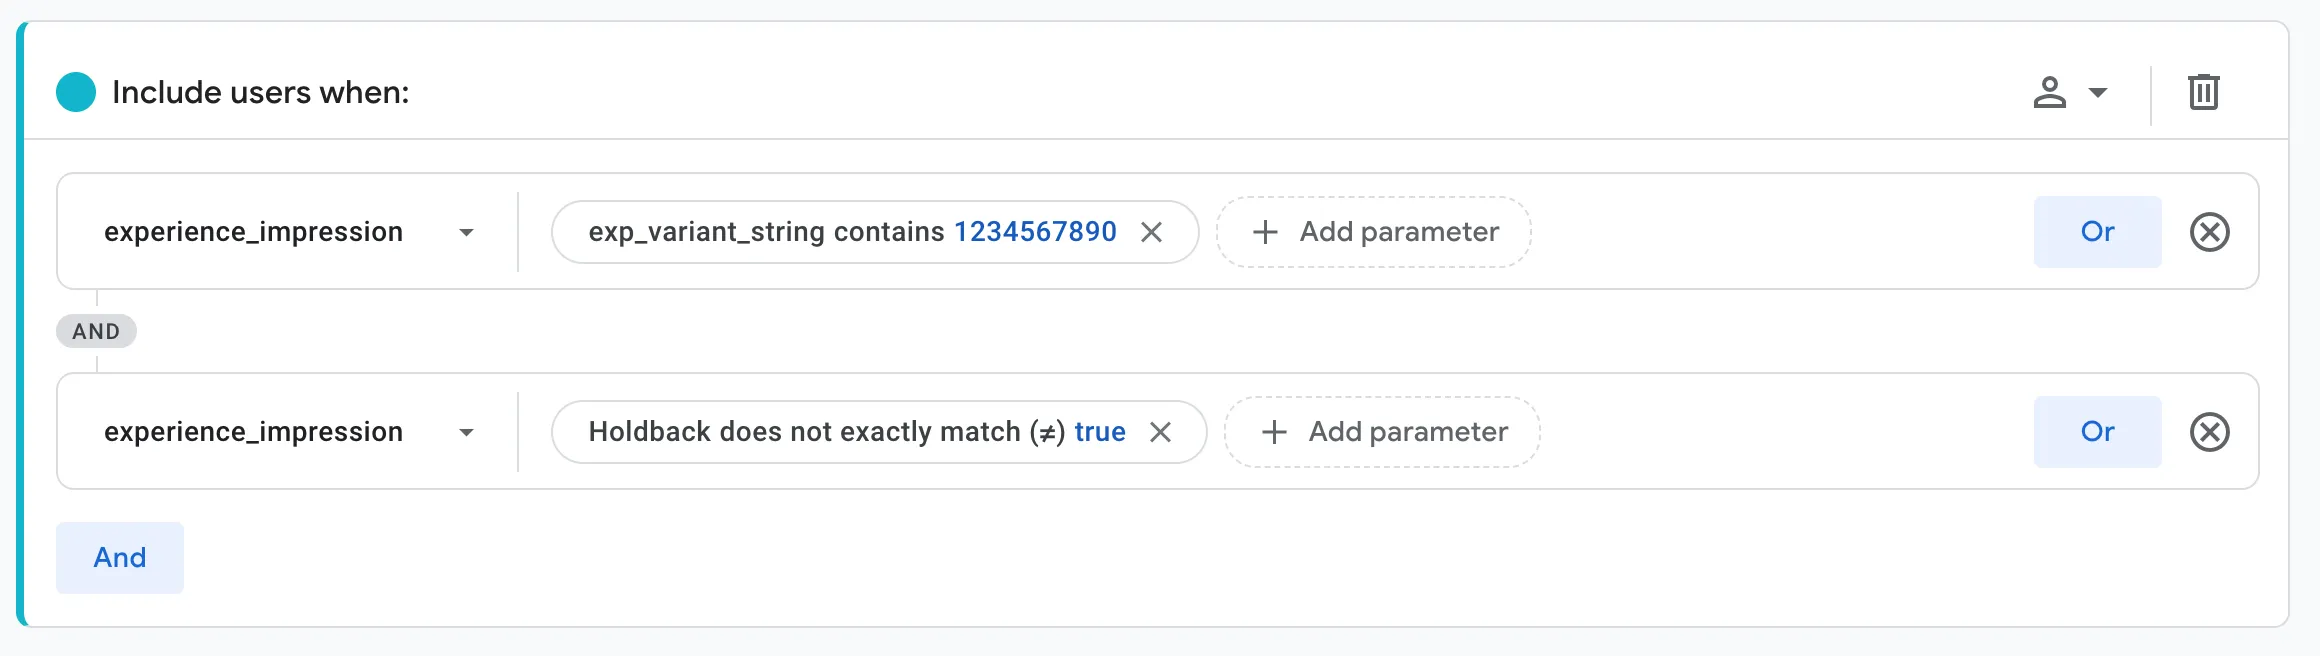2320x656 pixels.
Task: Click the teal circle beside Include users when
Action: pos(76,92)
